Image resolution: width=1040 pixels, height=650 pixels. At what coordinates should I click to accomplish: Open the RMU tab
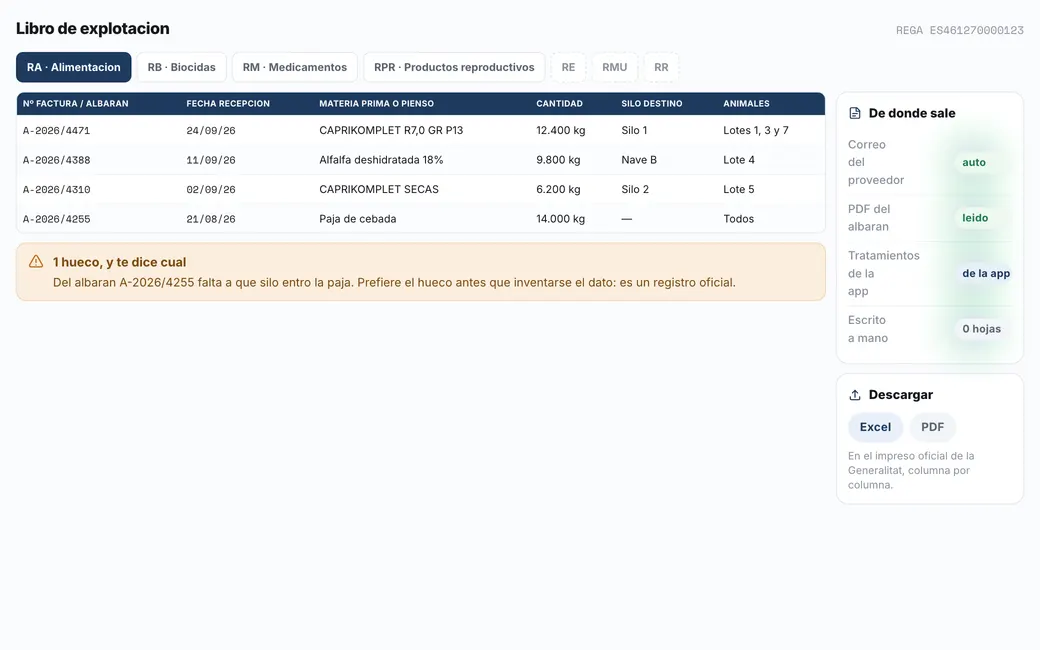click(615, 67)
